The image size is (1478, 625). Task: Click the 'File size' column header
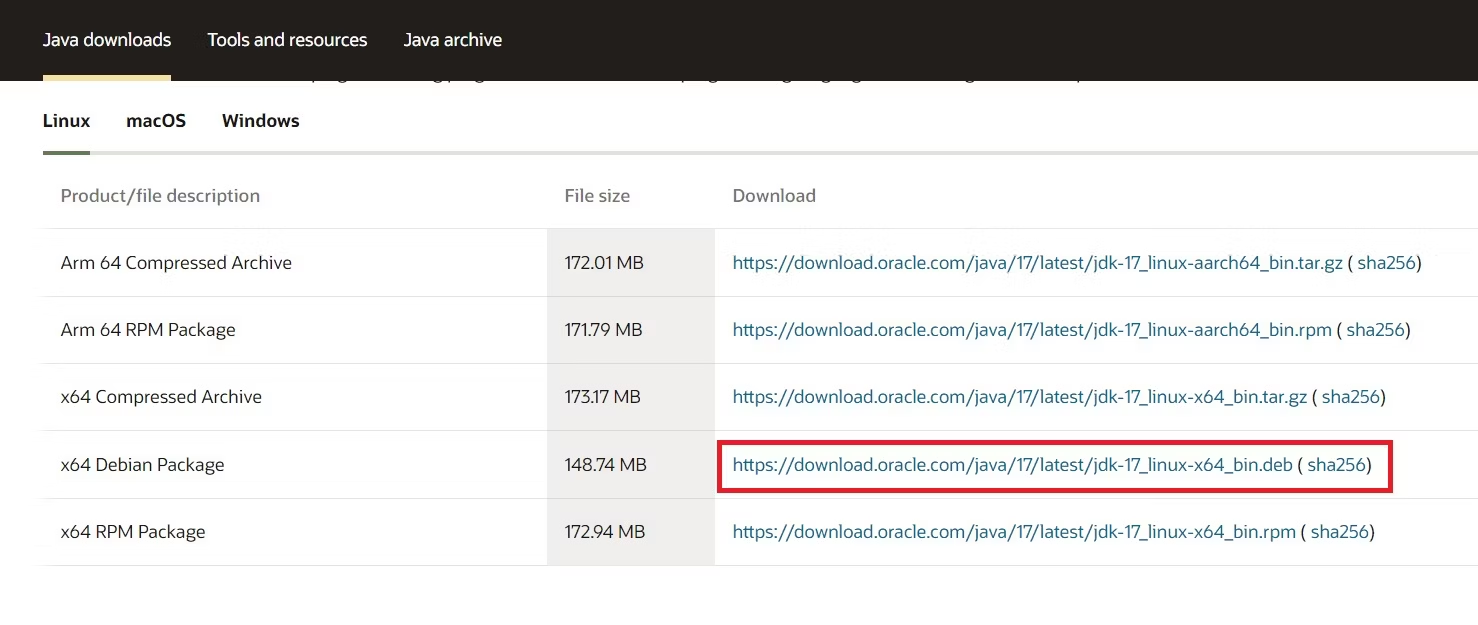pos(597,196)
